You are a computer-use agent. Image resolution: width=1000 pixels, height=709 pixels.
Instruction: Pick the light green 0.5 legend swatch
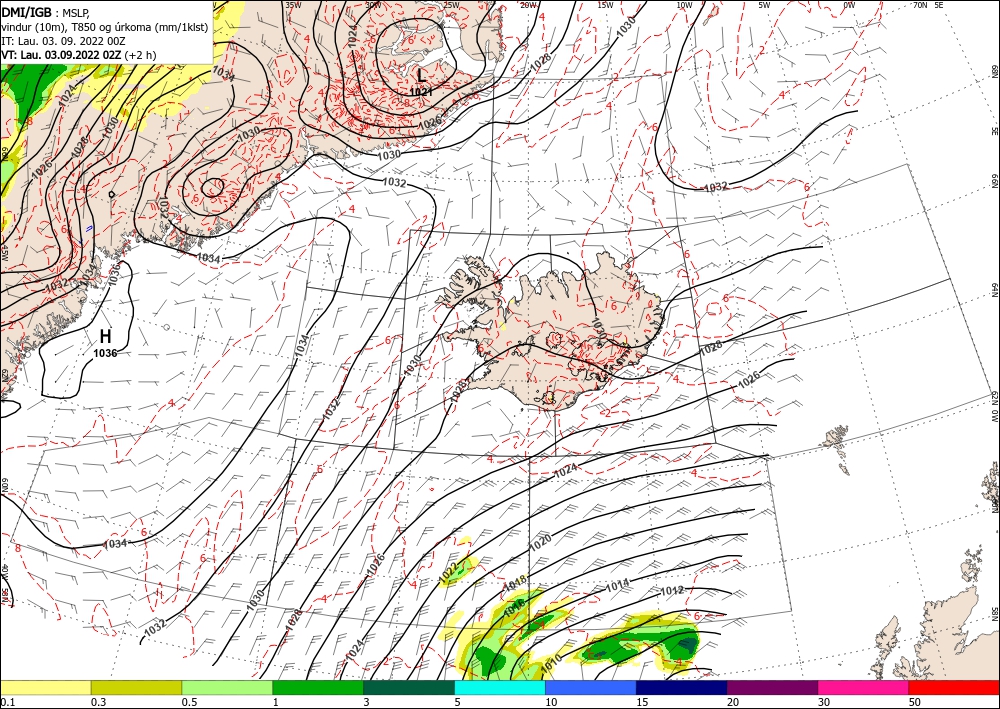[x=227, y=687]
